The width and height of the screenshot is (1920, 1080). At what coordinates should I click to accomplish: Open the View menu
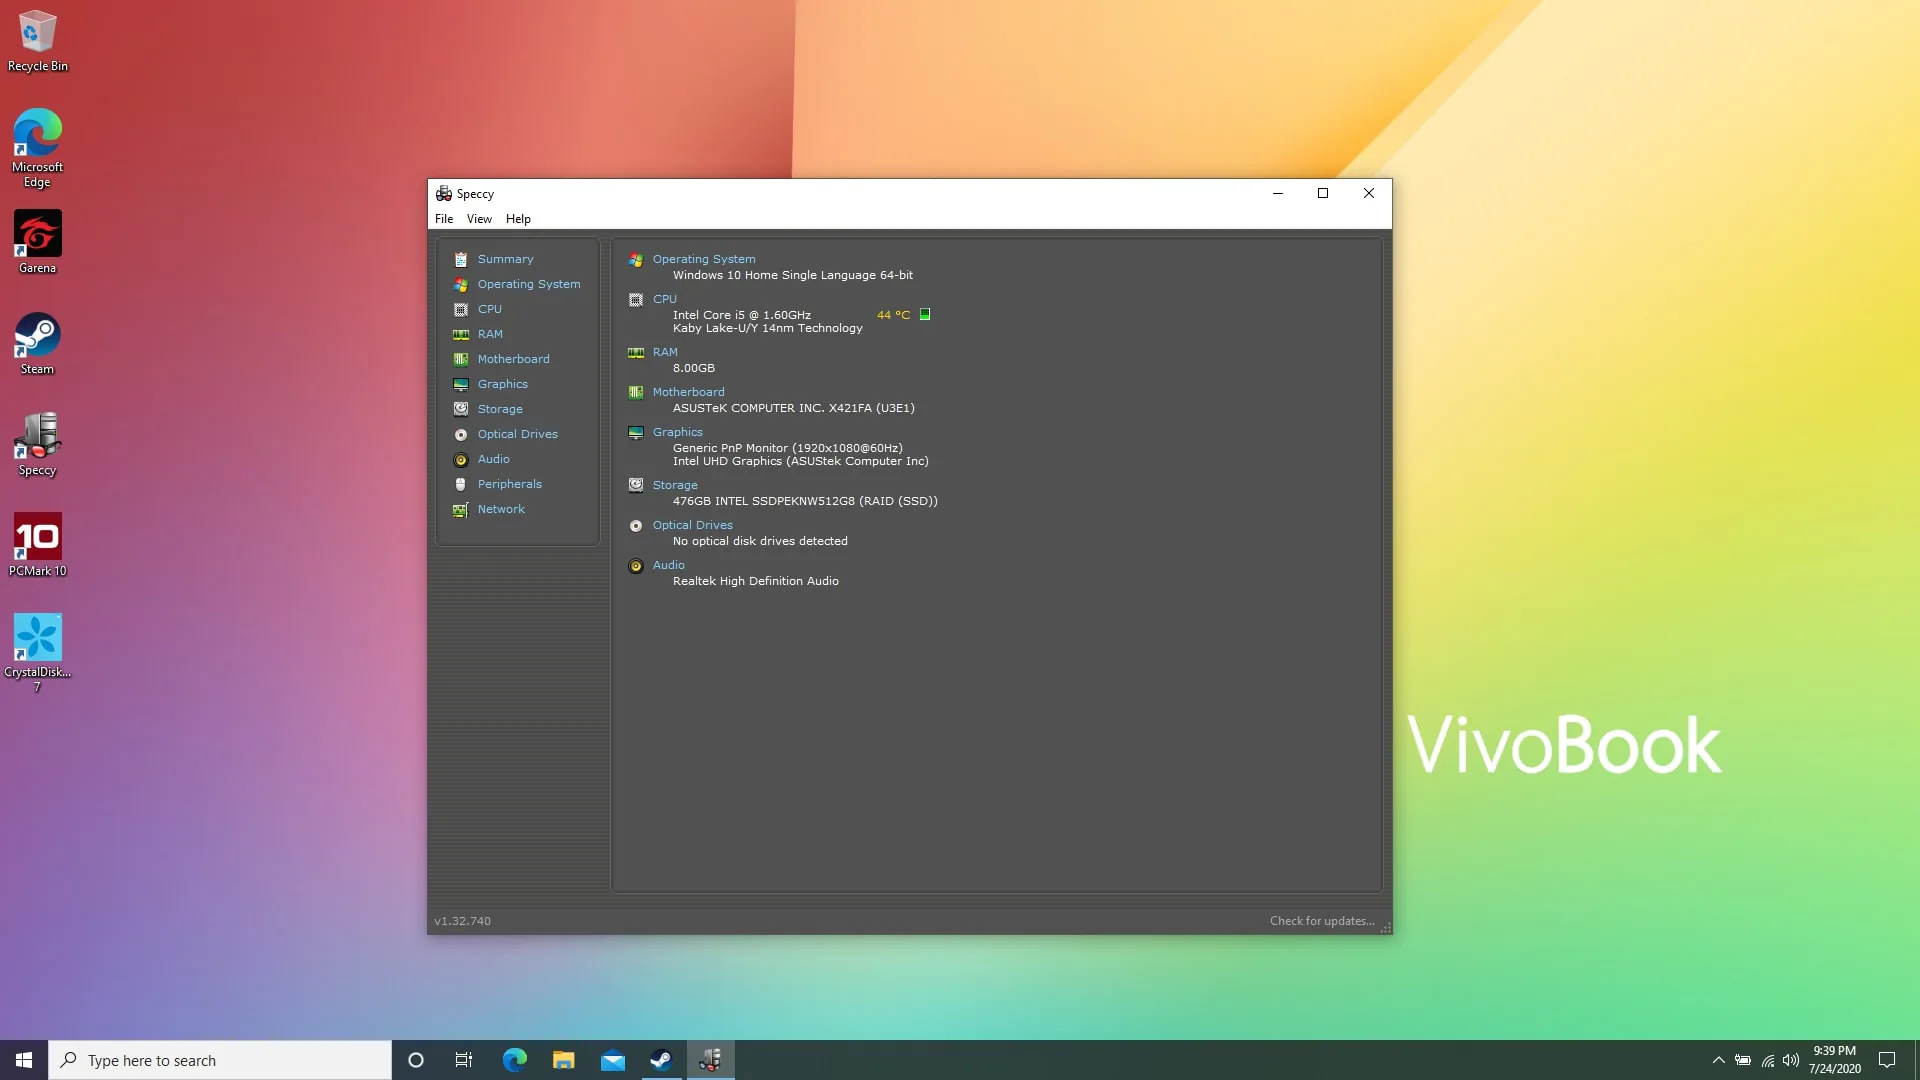click(479, 219)
